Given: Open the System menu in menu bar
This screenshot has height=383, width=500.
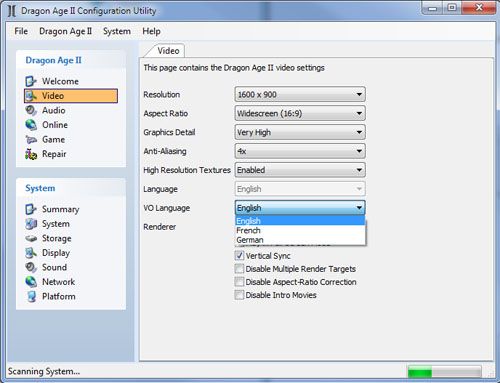Looking at the screenshot, I should (x=117, y=31).
